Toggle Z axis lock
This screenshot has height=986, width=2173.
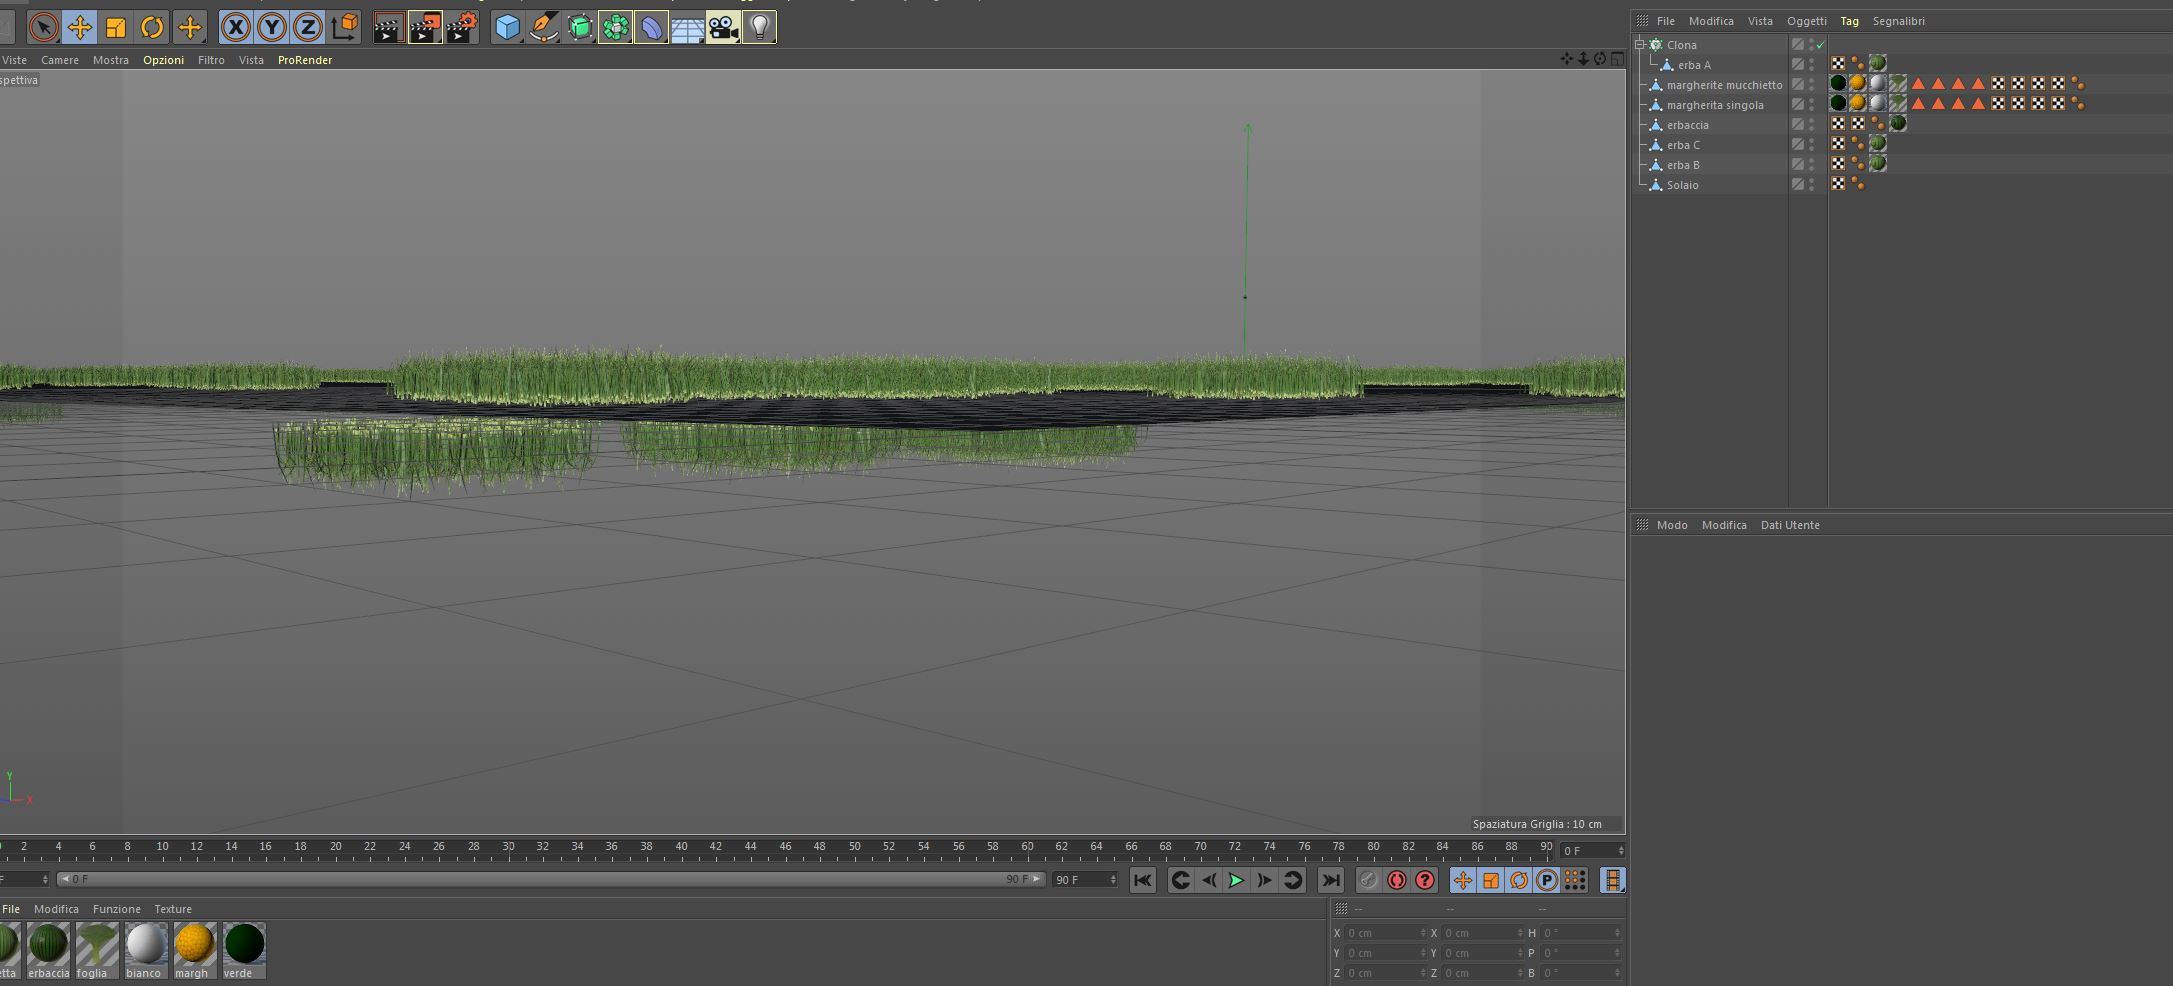click(x=307, y=27)
